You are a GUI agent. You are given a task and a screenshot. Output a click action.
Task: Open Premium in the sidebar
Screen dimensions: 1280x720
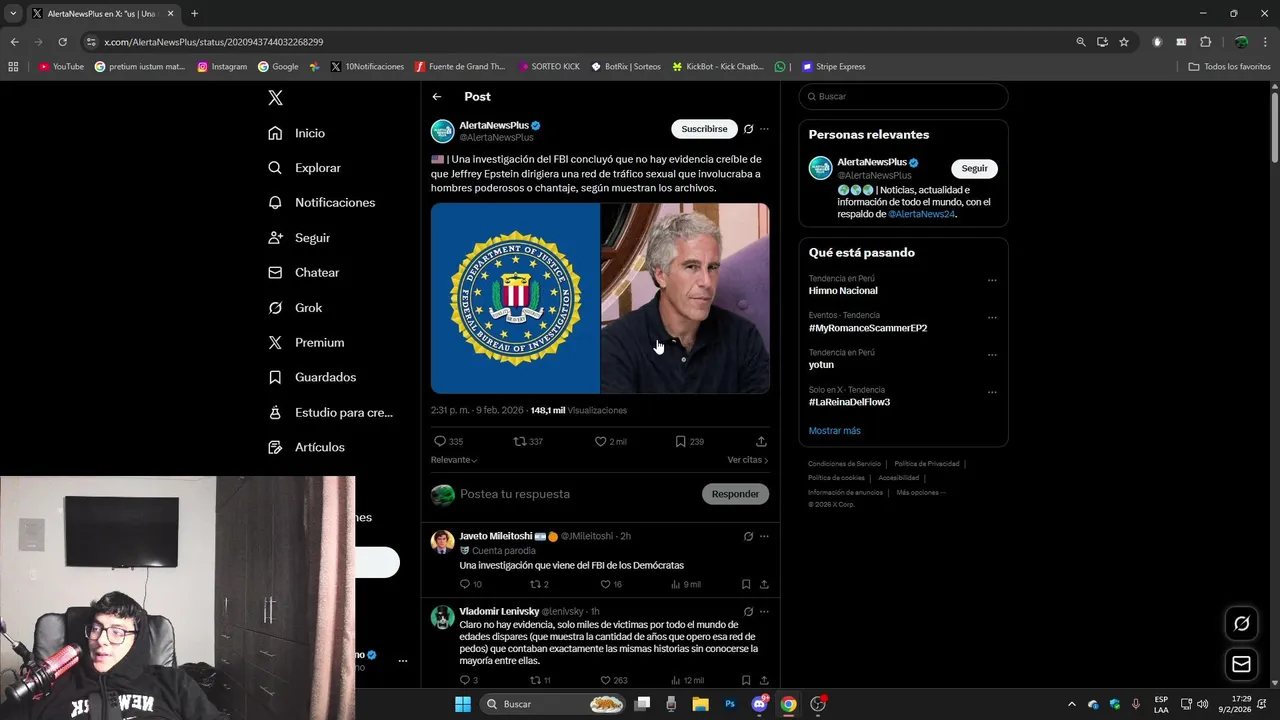point(306,342)
